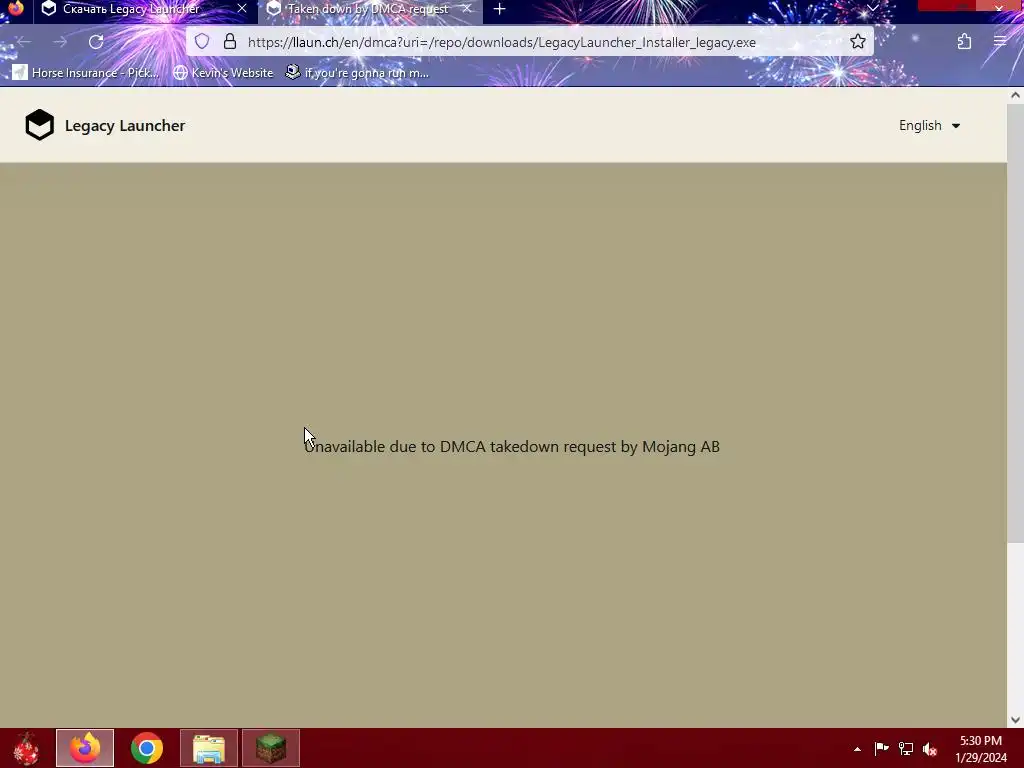Image resolution: width=1024 pixels, height=768 pixels.
Task: Open the Minecraft grass block taskbar icon
Action: [271, 748]
